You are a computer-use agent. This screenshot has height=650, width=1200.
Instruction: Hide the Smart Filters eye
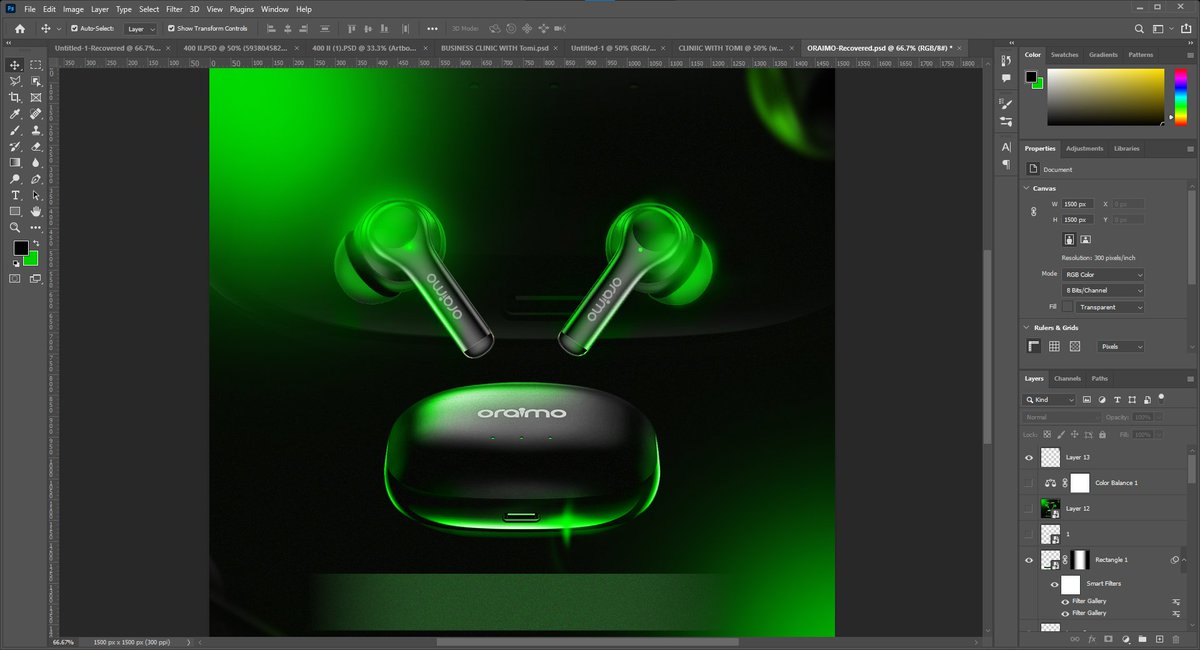pos(1054,584)
